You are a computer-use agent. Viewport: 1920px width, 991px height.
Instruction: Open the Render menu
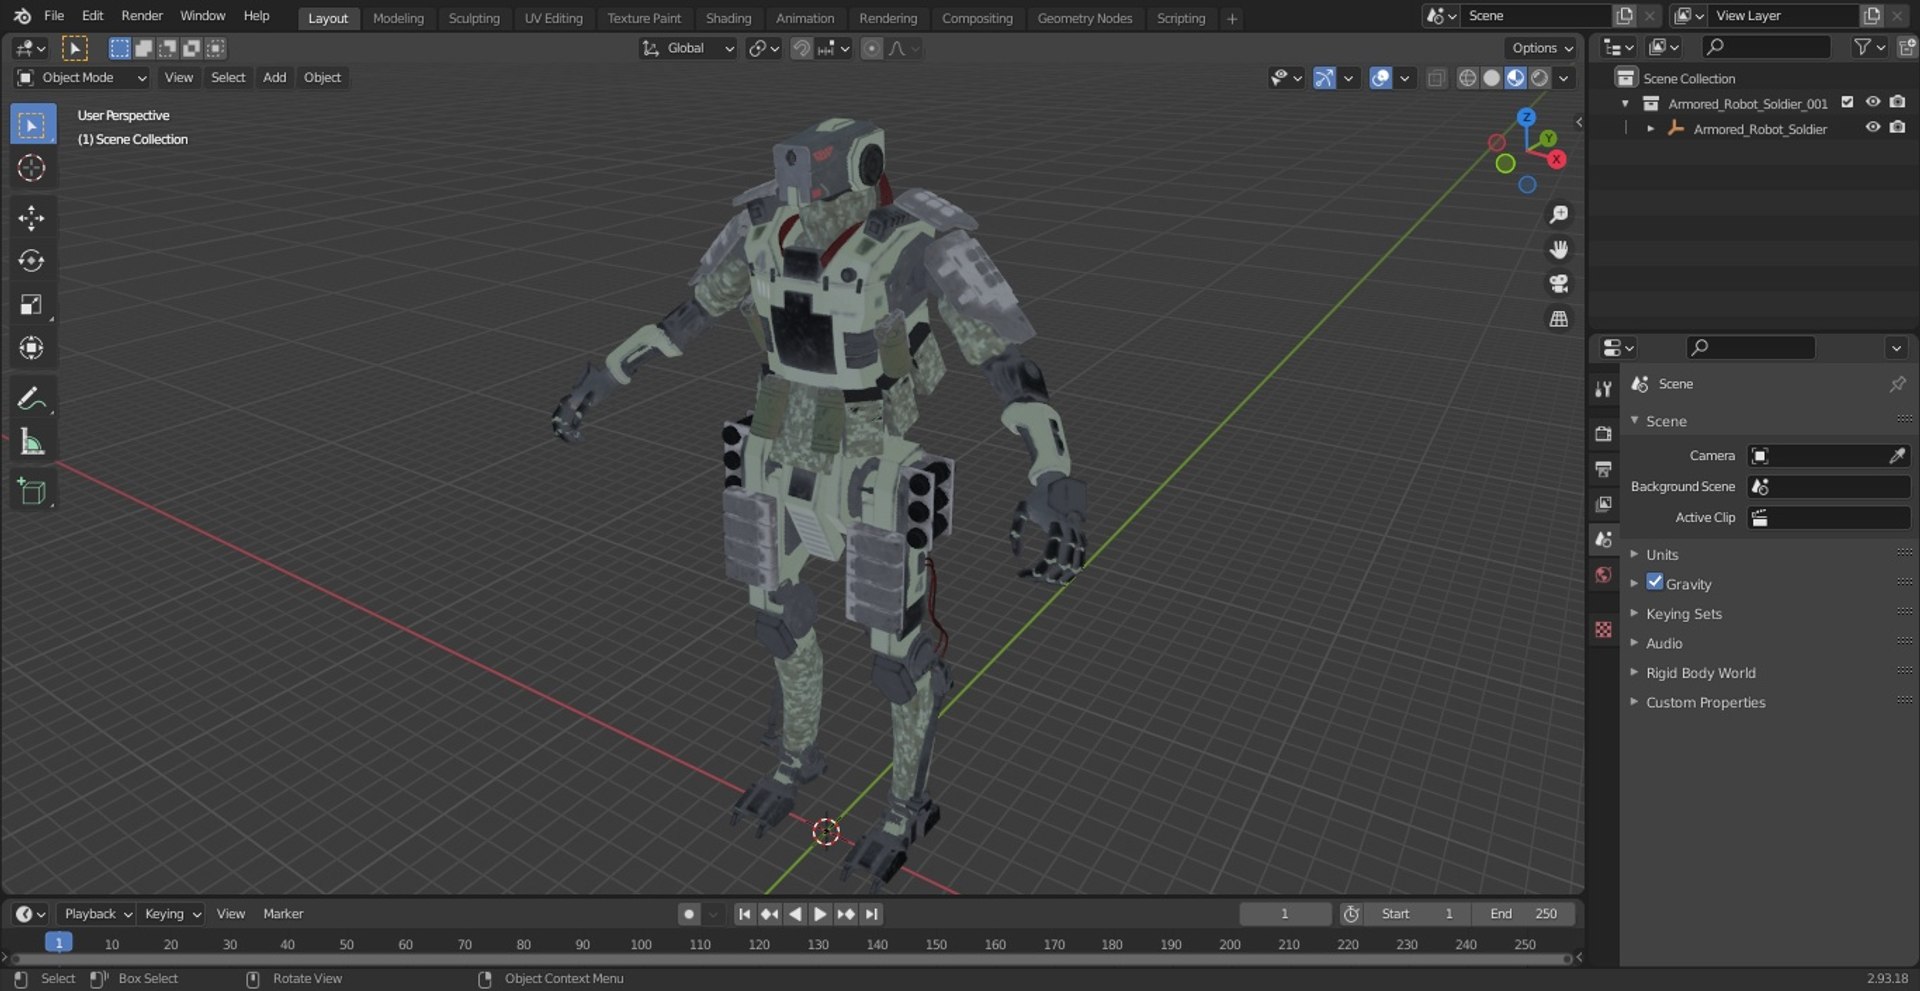point(142,16)
